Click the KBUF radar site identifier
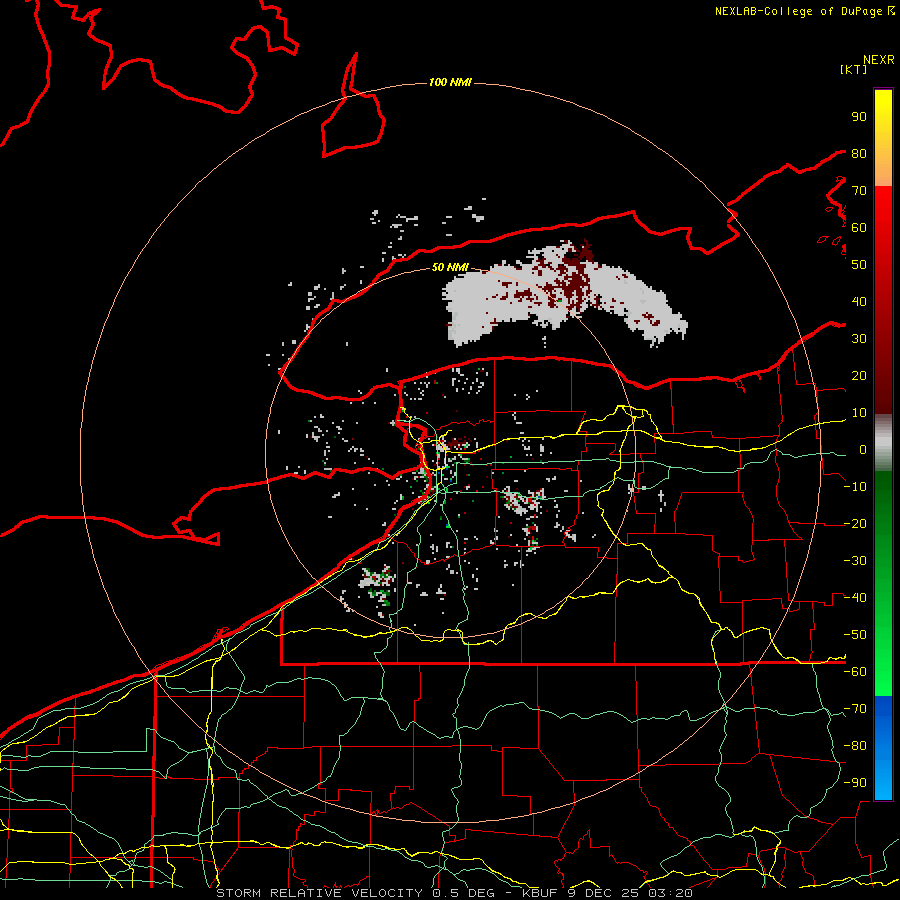Image resolution: width=900 pixels, height=900 pixels. pos(541,893)
